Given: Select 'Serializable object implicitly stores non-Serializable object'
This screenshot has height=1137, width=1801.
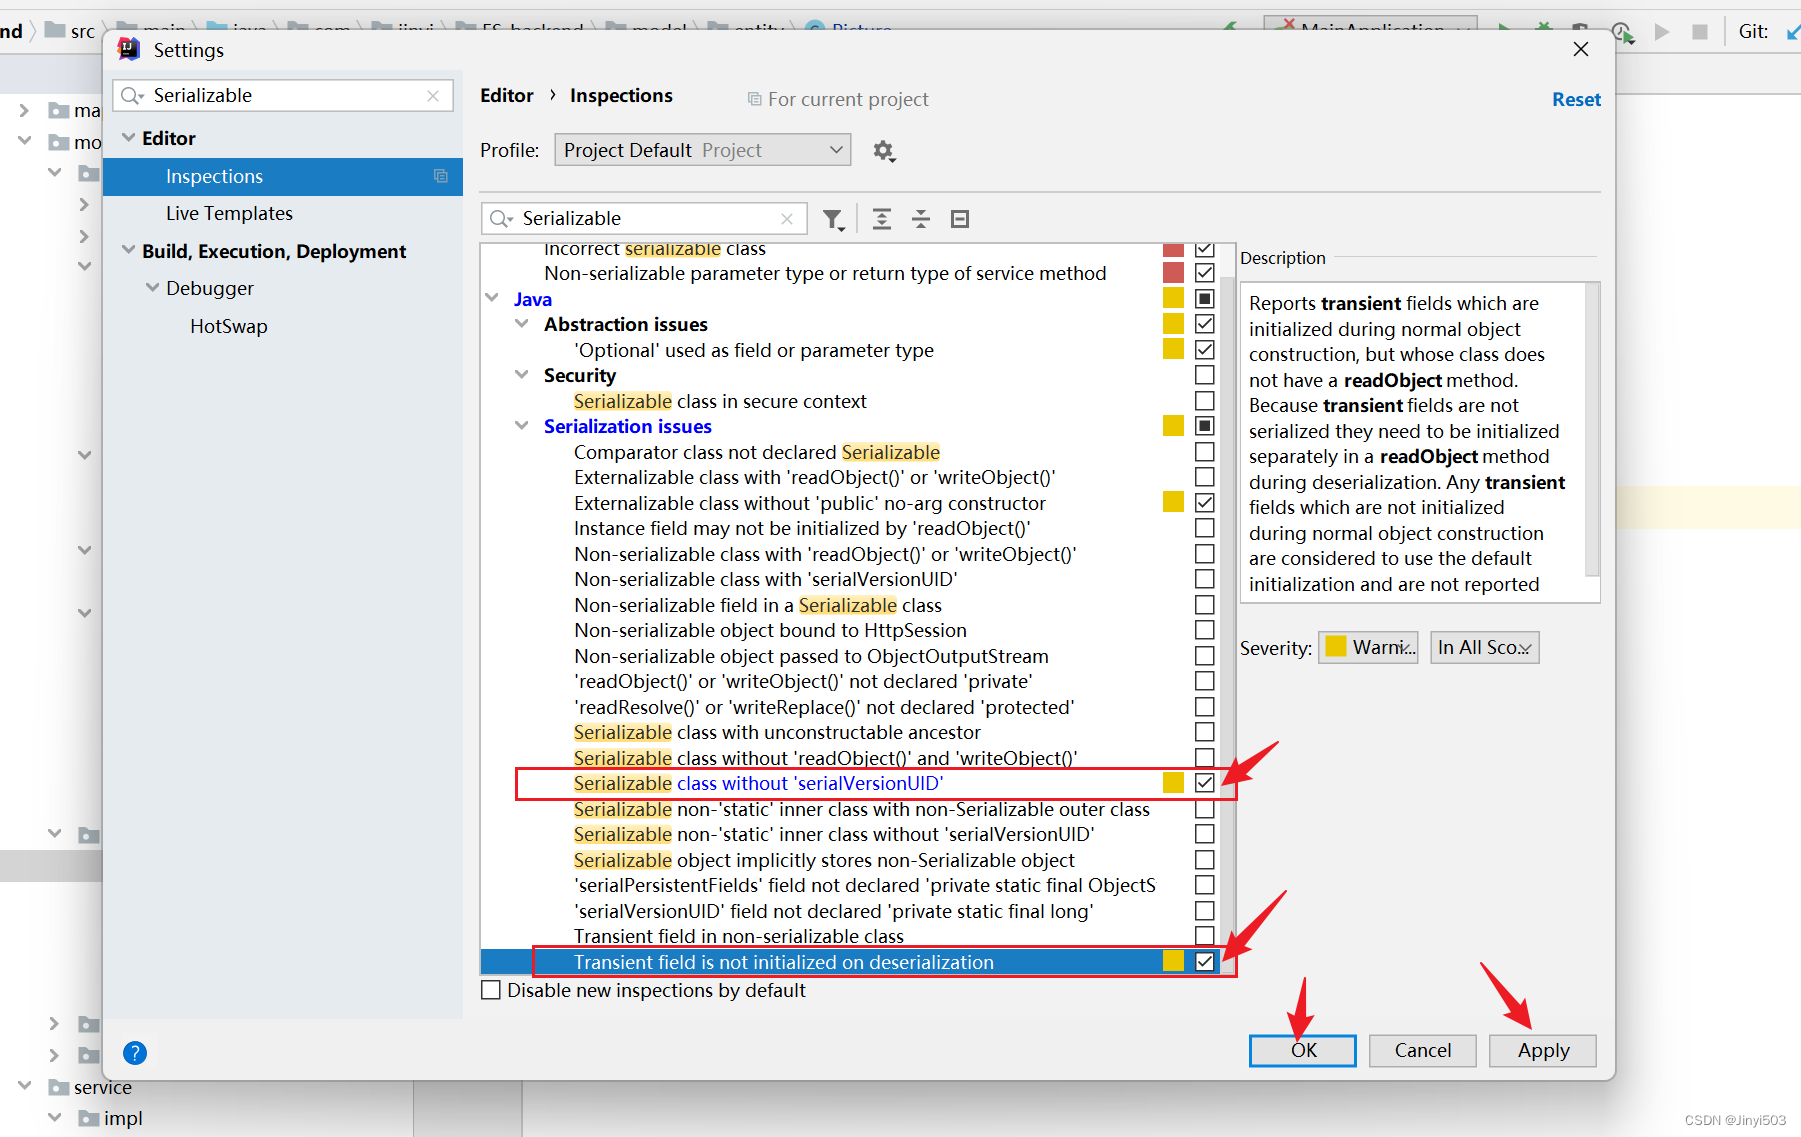Looking at the screenshot, I should tap(824, 861).
